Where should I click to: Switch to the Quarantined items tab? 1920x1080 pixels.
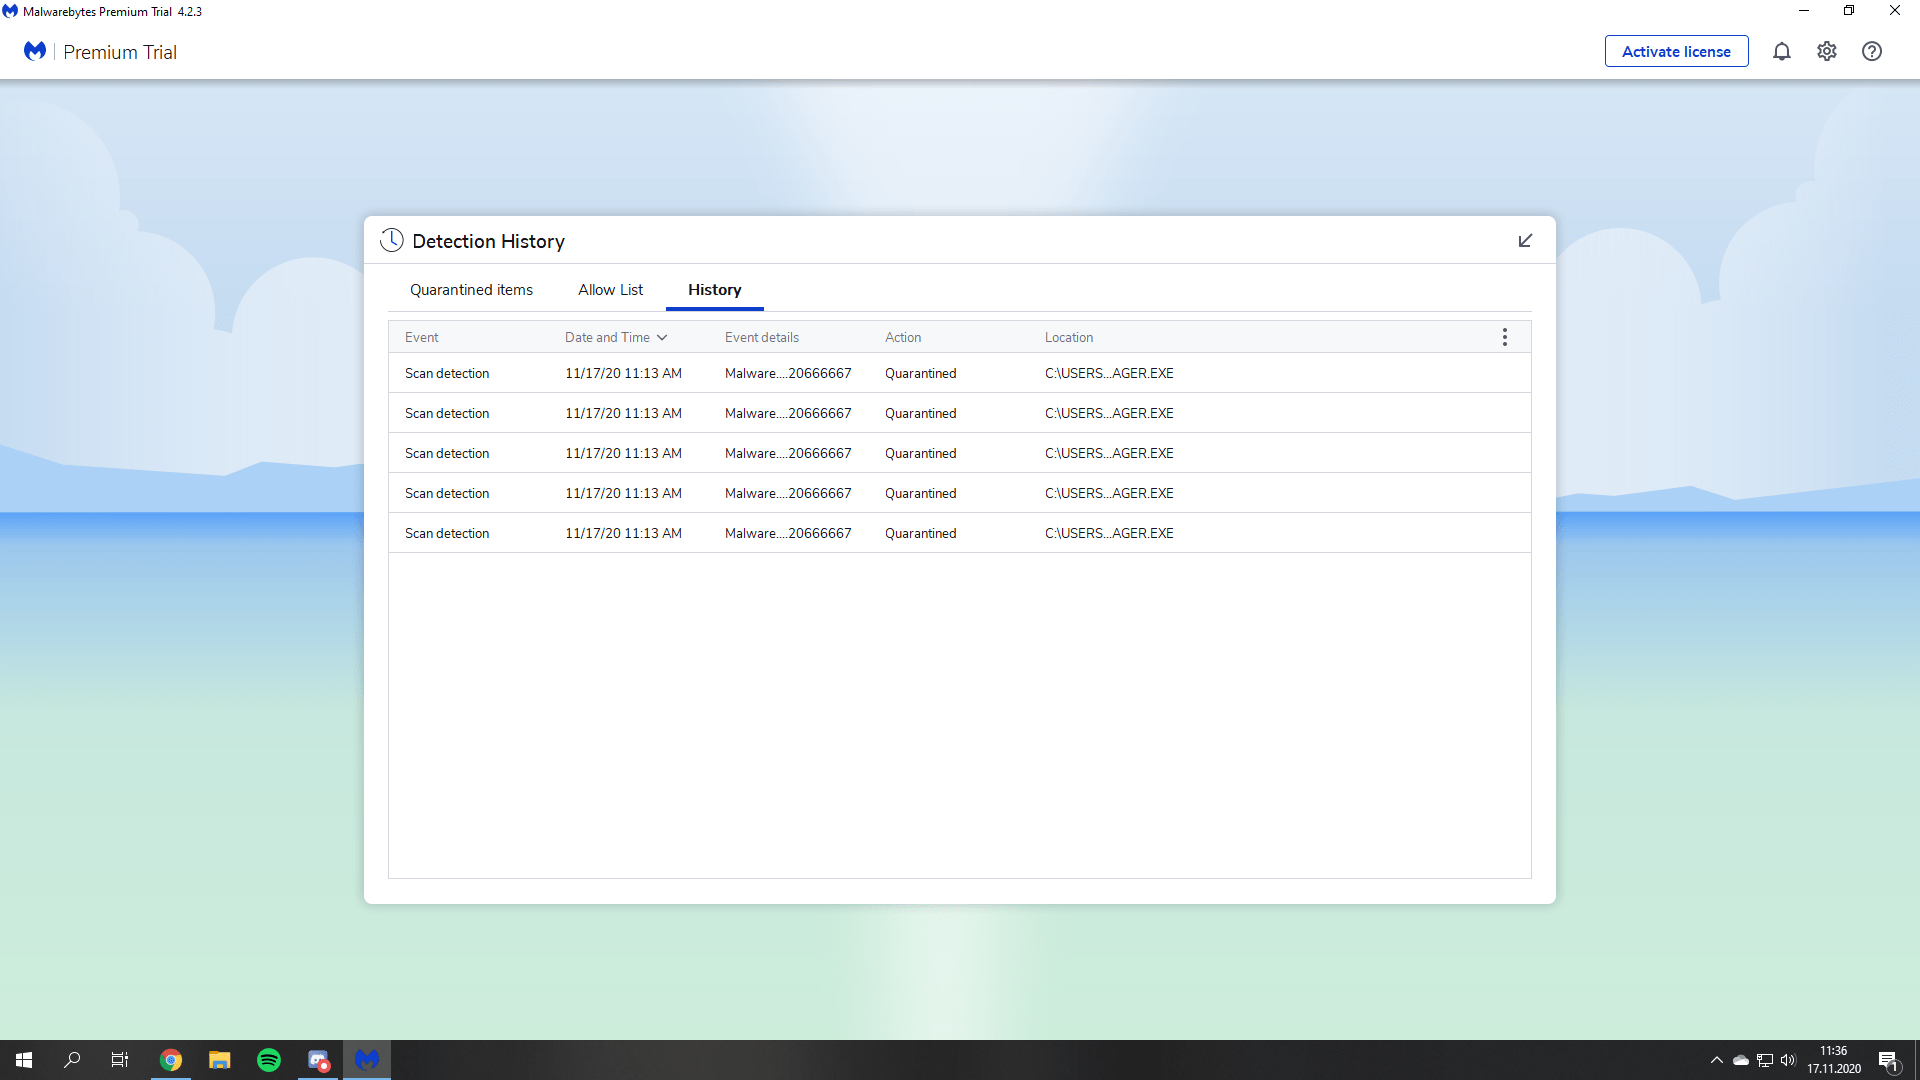pos(471,290)
